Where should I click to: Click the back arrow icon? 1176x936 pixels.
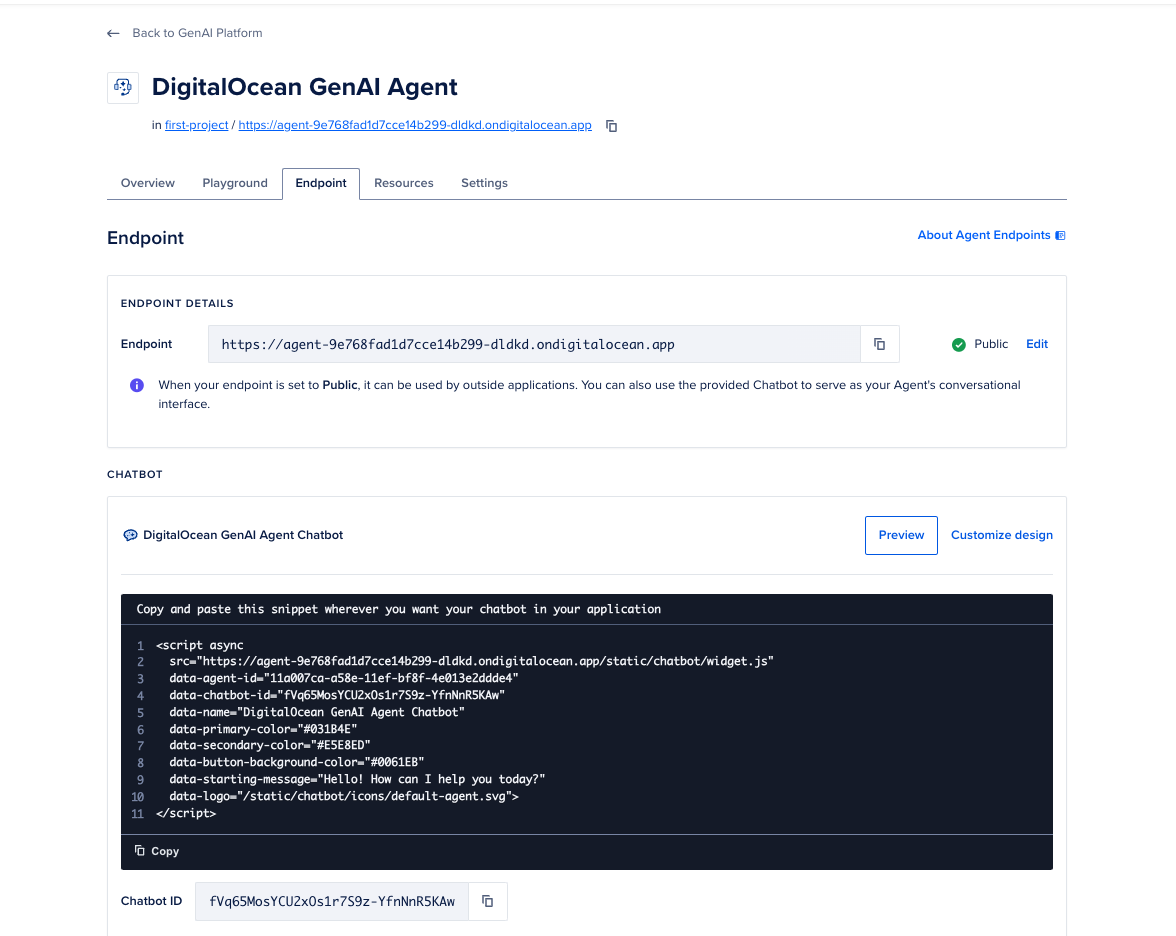tap(113, 33)
